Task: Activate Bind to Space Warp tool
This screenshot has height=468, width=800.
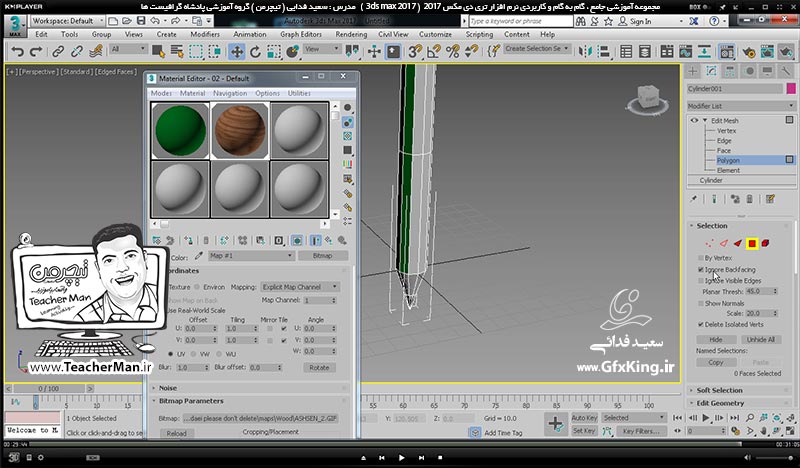Action: tap(95, 52)
